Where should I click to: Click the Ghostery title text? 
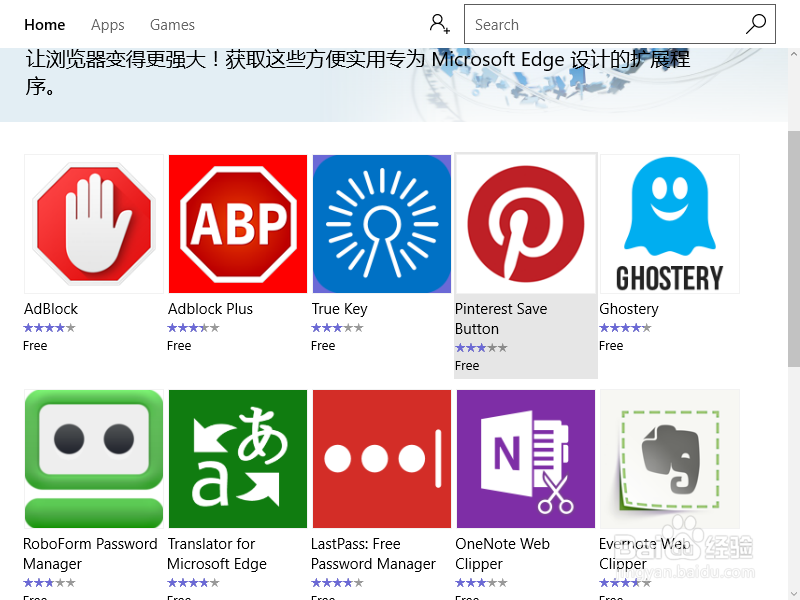pos(629,309)
